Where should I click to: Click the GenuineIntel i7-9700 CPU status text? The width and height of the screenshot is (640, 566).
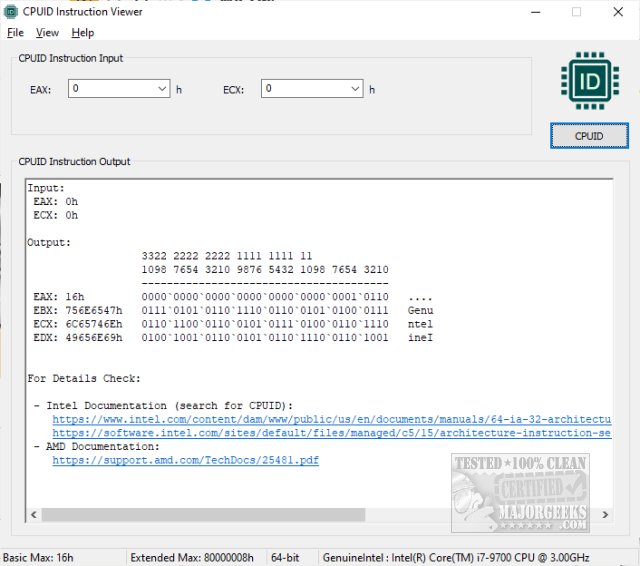pyautogui.click(x=456, y=557)
